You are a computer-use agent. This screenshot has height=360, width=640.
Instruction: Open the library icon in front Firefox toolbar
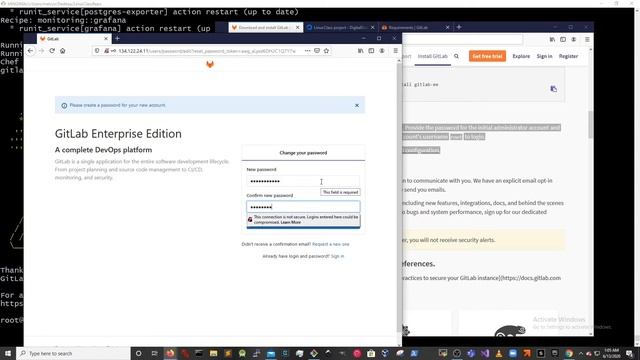coord(360,51)
